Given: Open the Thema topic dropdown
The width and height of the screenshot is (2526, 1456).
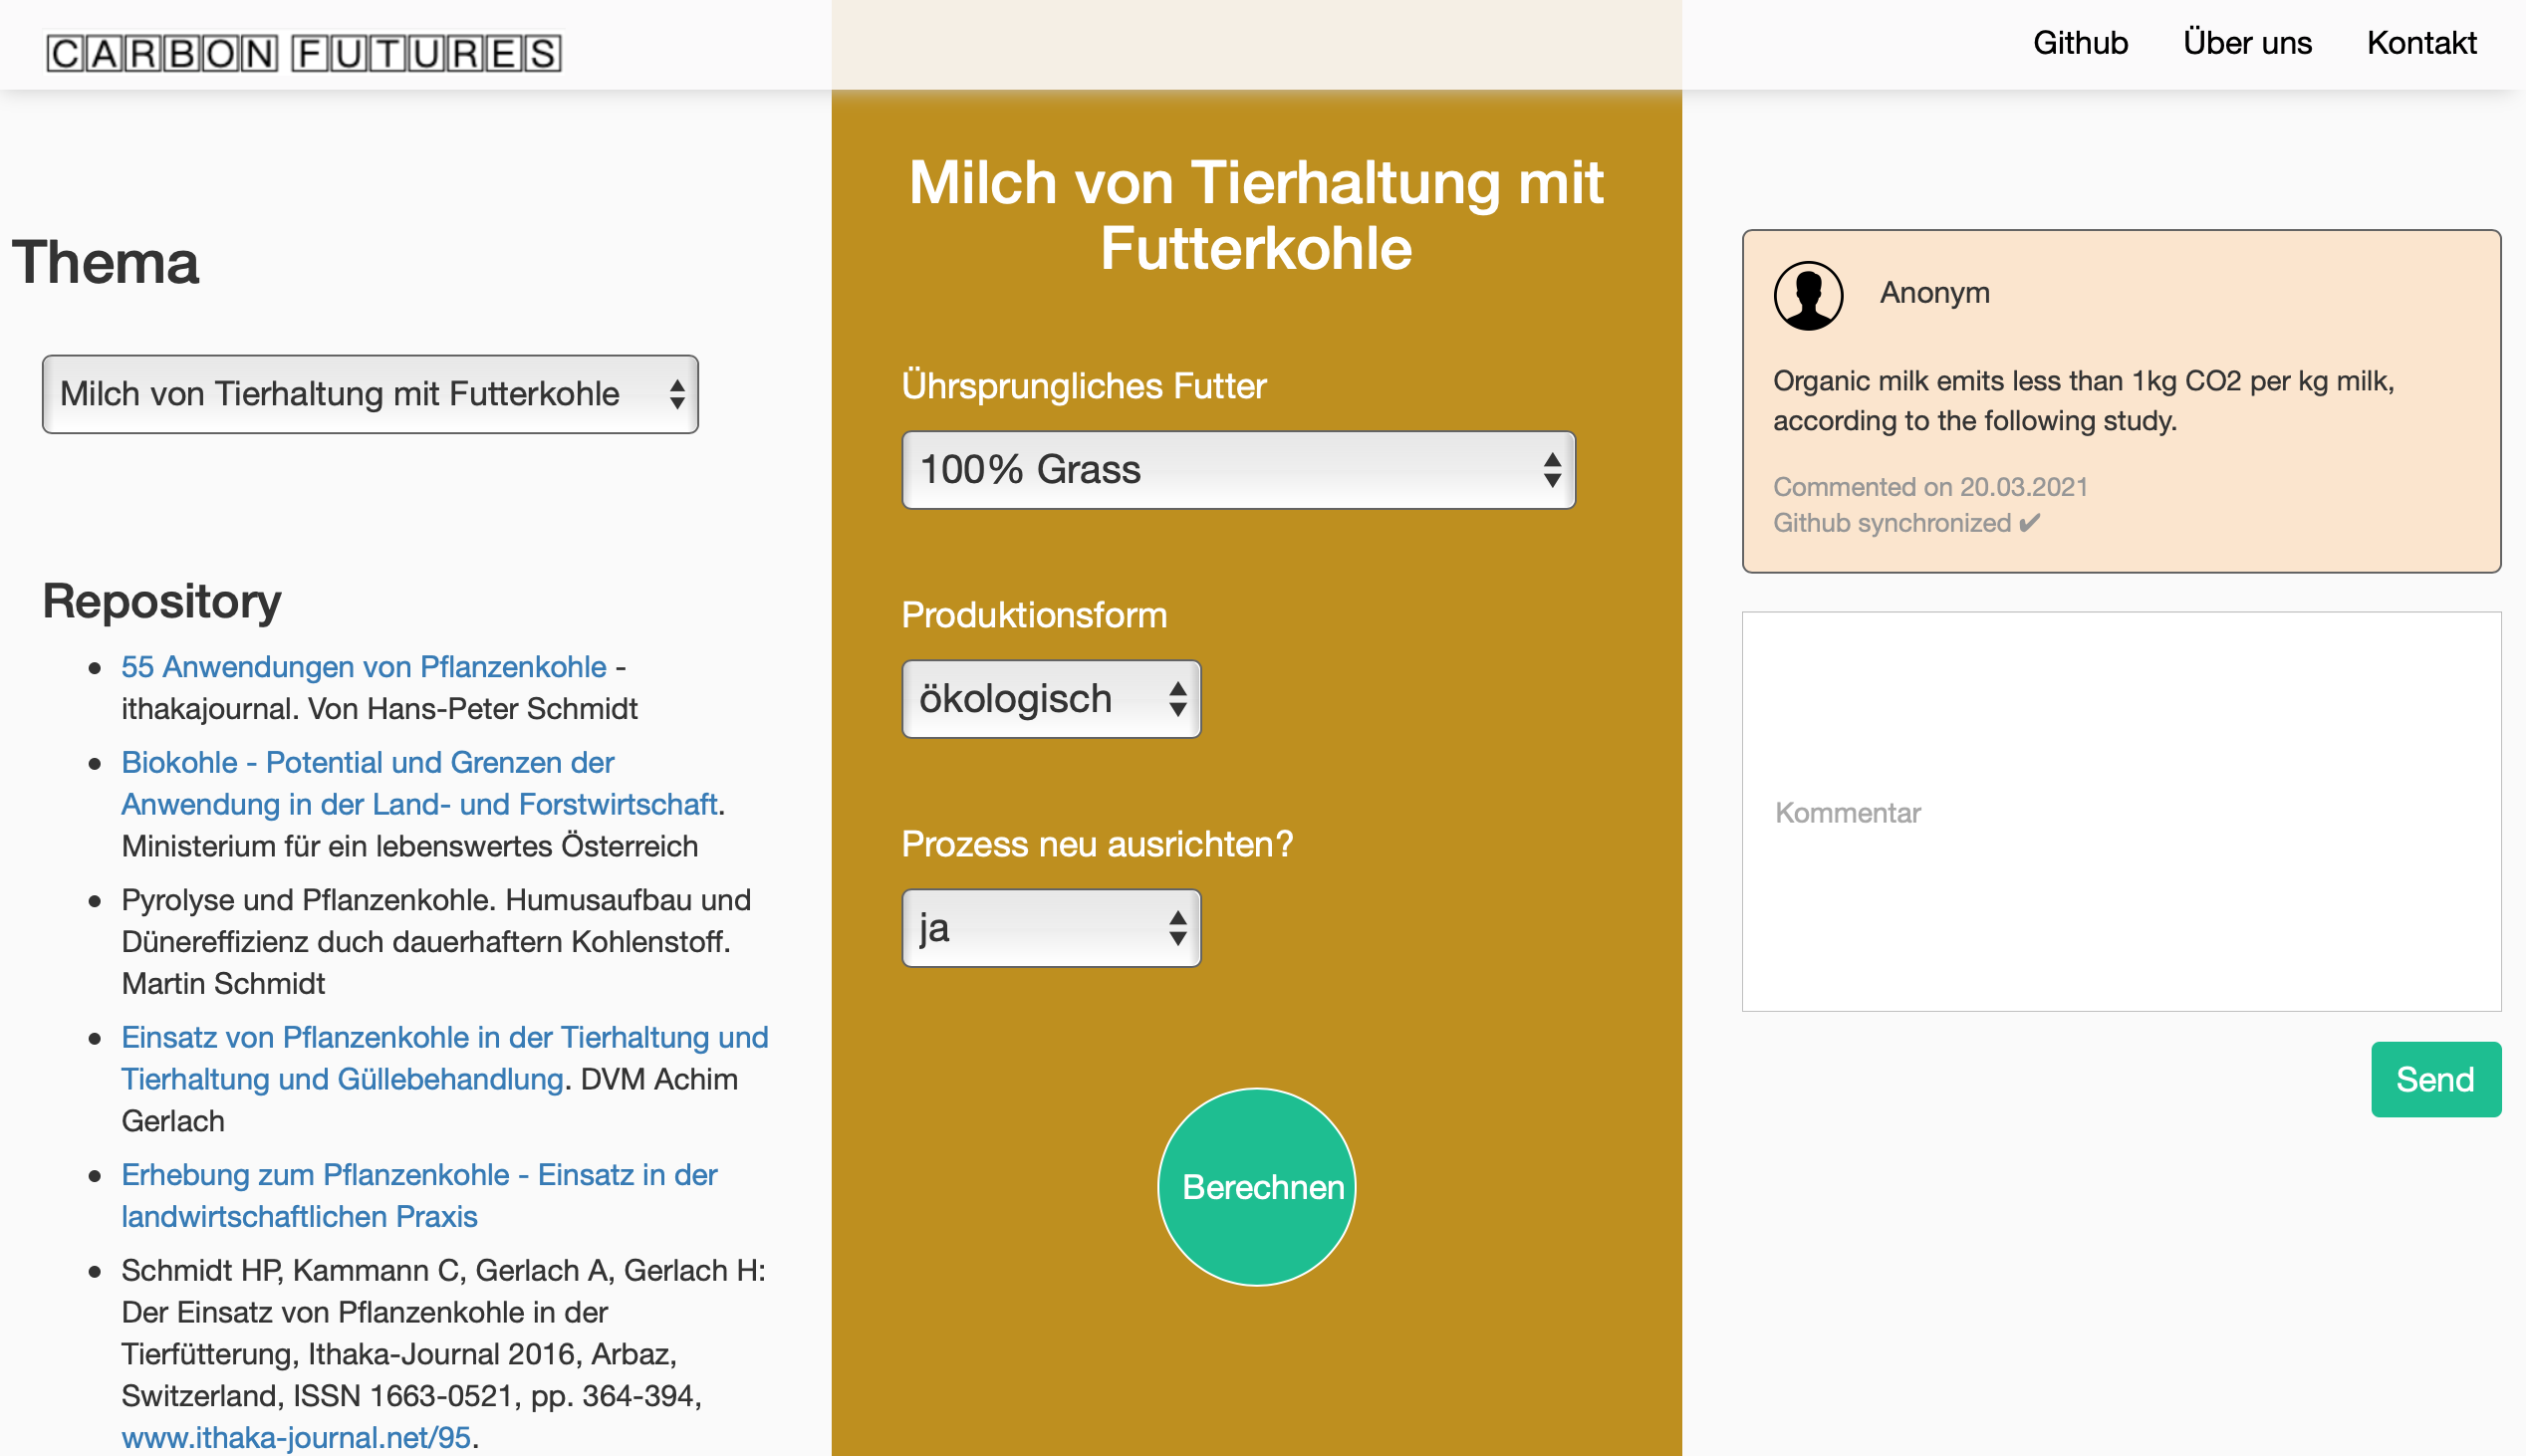Looking at the screenshot, I should [x=370, y=394].
